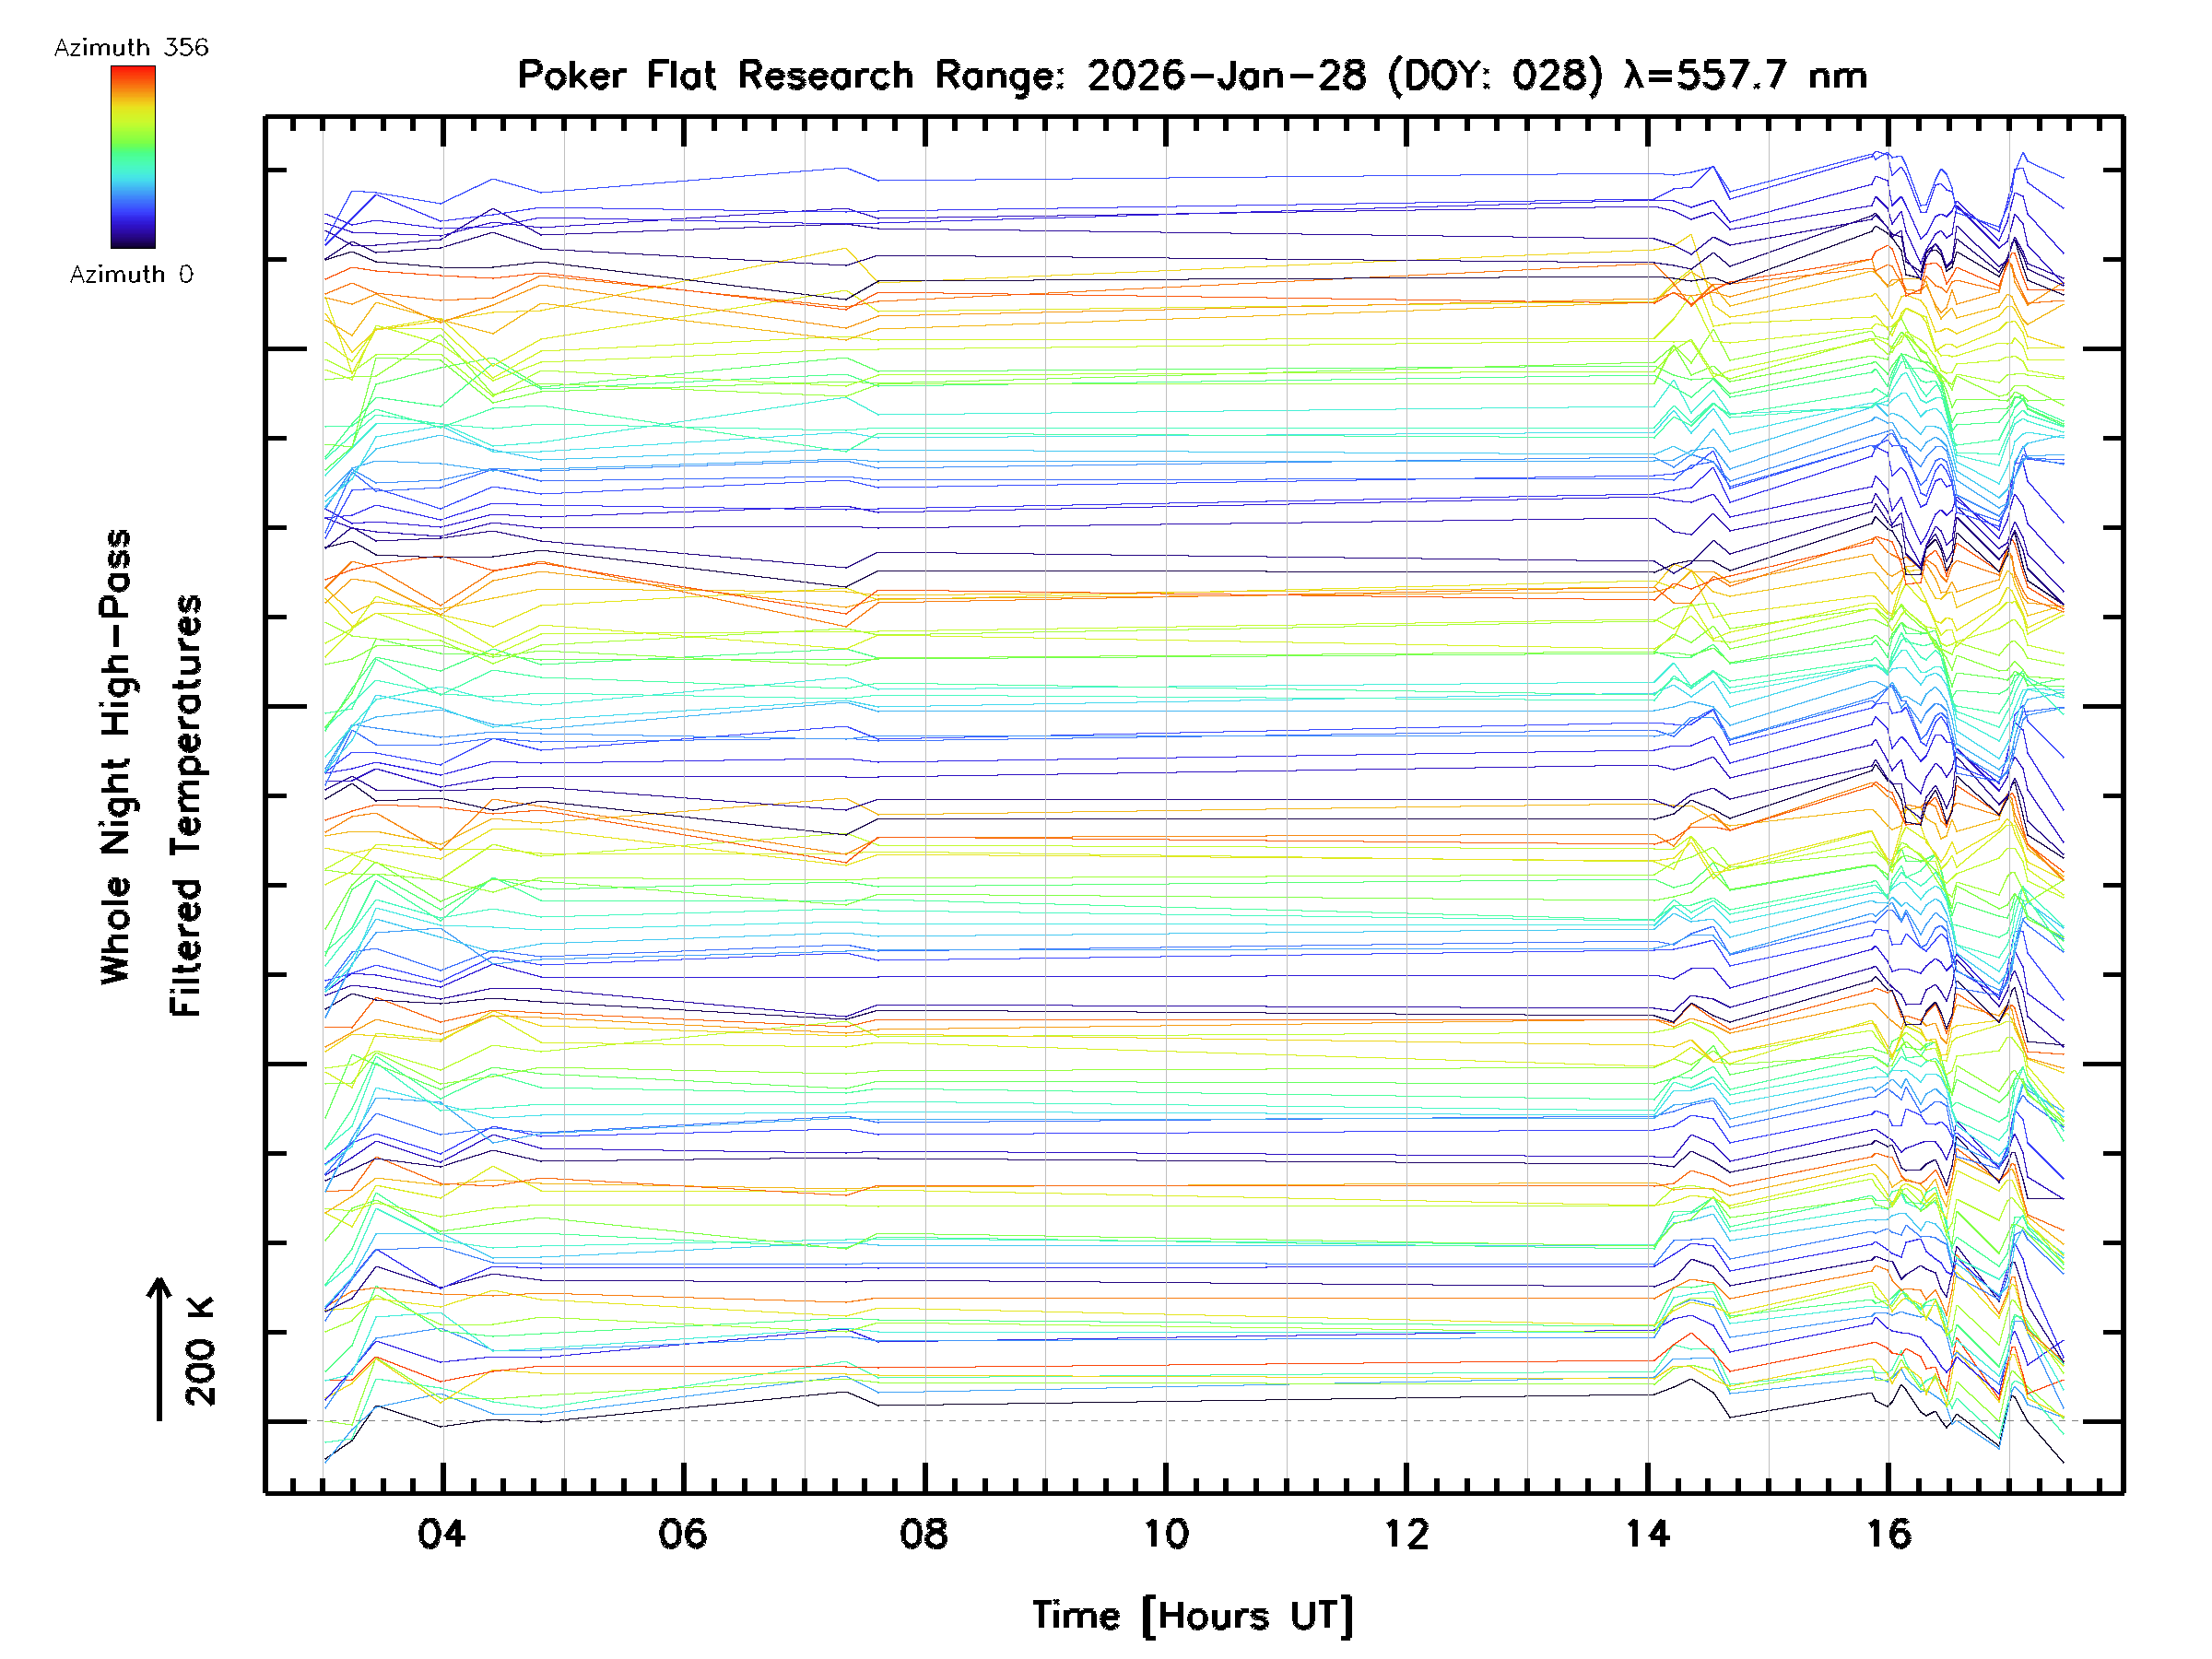
Task: Click the 14 hour tick label
Action: pyautogui.click(x=1648, y=1534)
